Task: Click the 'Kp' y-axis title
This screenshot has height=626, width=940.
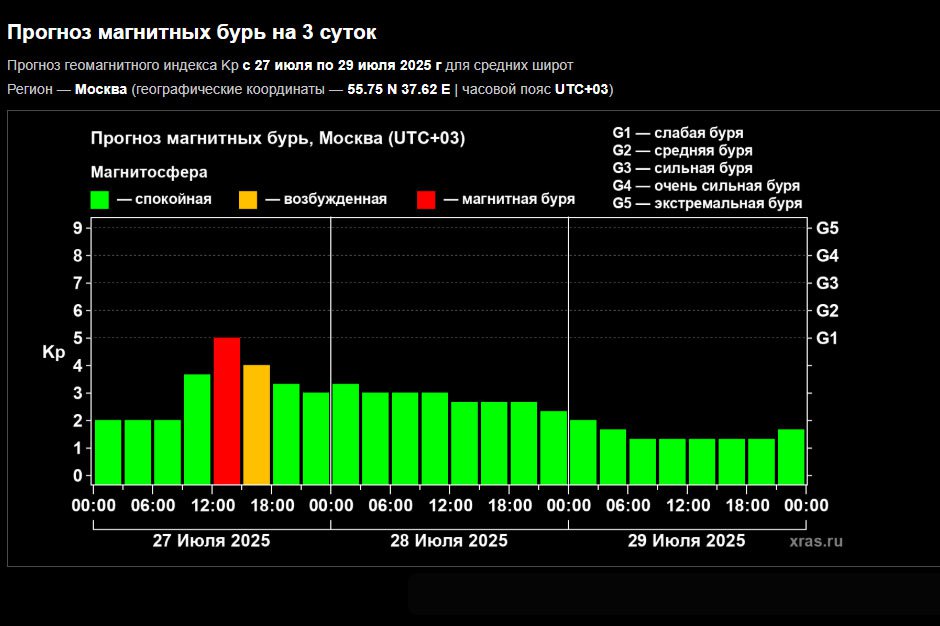Action: [53, 352]
